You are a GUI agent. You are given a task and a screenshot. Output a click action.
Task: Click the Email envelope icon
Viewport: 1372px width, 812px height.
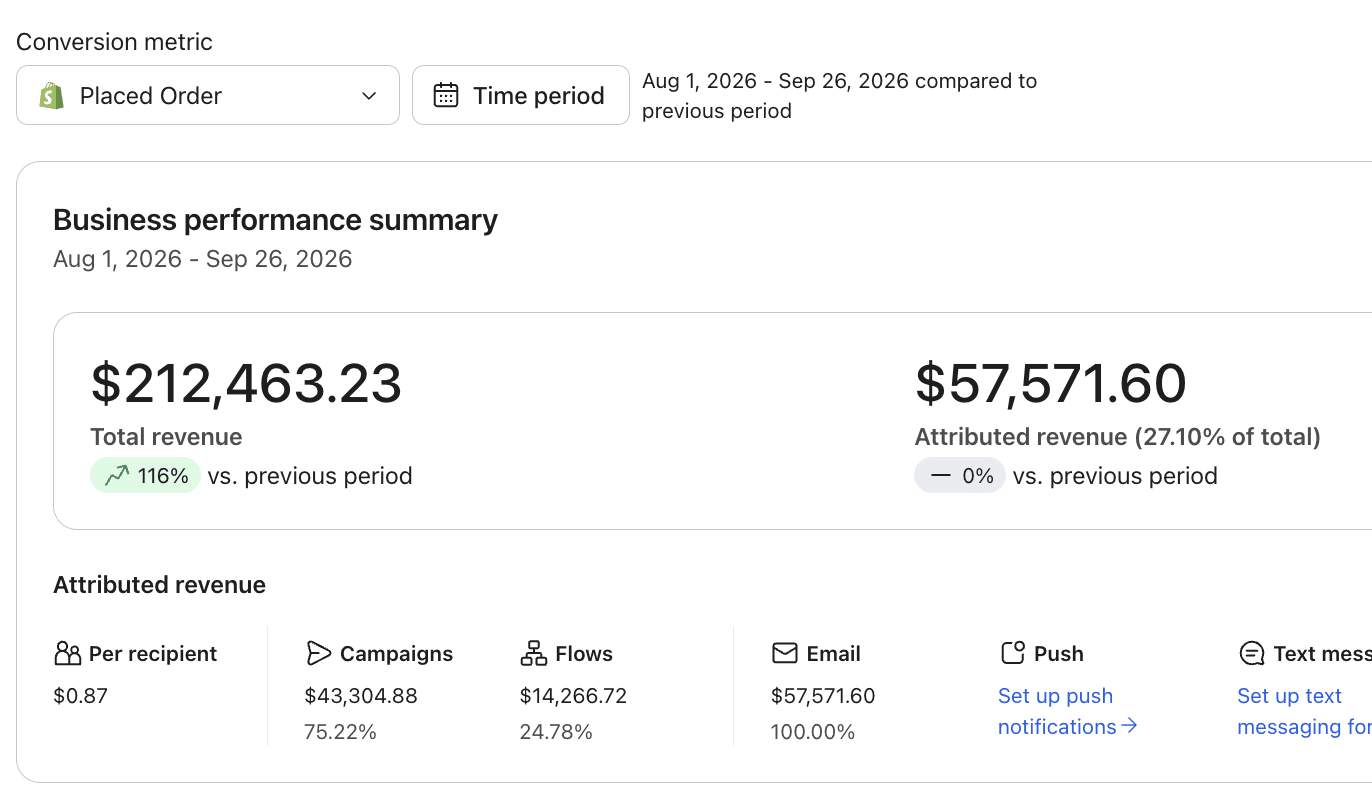click(x=785, y=654)
